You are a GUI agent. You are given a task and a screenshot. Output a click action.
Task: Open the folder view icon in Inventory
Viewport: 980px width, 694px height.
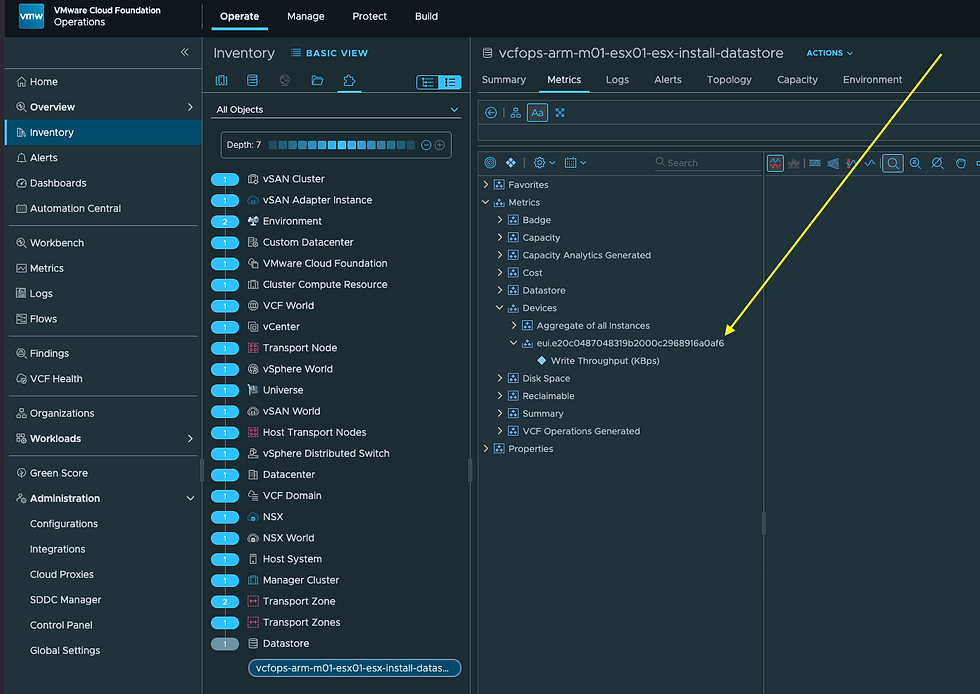pyautogui.click(x=317, y=80)
